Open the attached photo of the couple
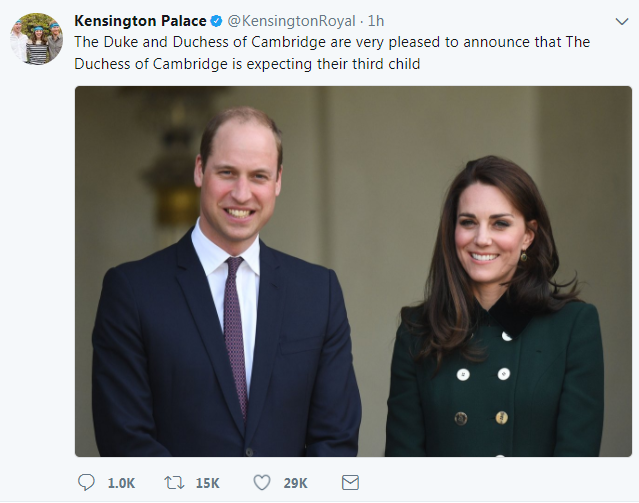 tap(353, 271)
